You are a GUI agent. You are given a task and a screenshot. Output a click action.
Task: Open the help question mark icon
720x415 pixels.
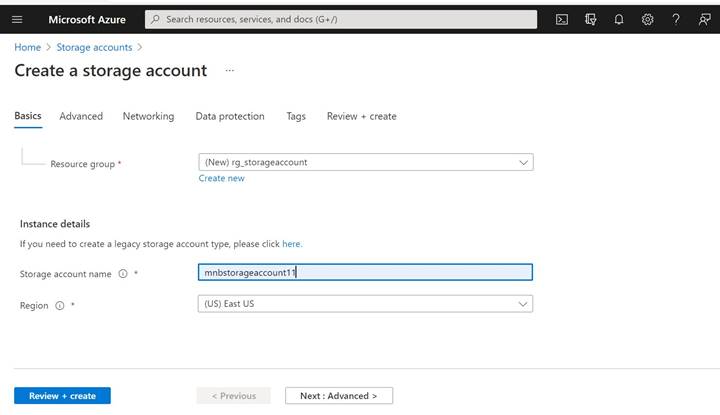pos(676,19)
